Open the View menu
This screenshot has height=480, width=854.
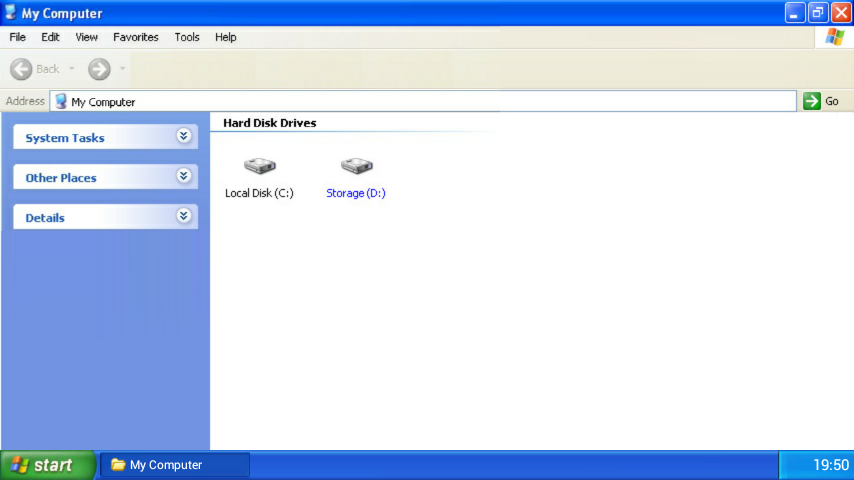87,37
